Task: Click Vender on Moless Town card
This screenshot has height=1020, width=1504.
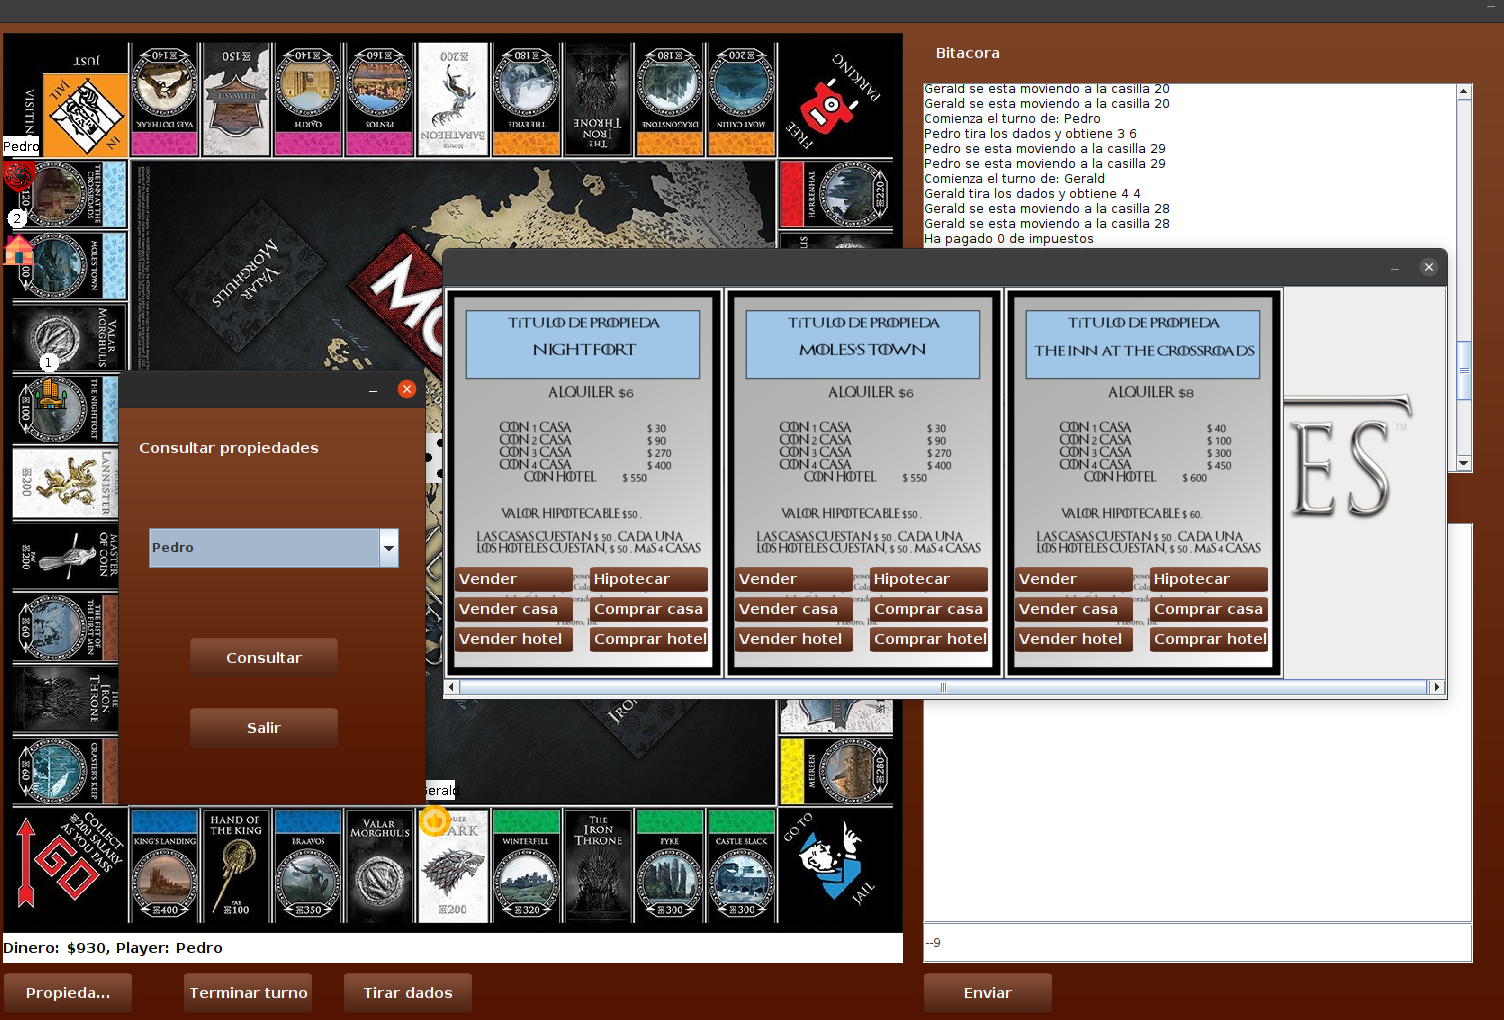Action: [x=794, y=579]
